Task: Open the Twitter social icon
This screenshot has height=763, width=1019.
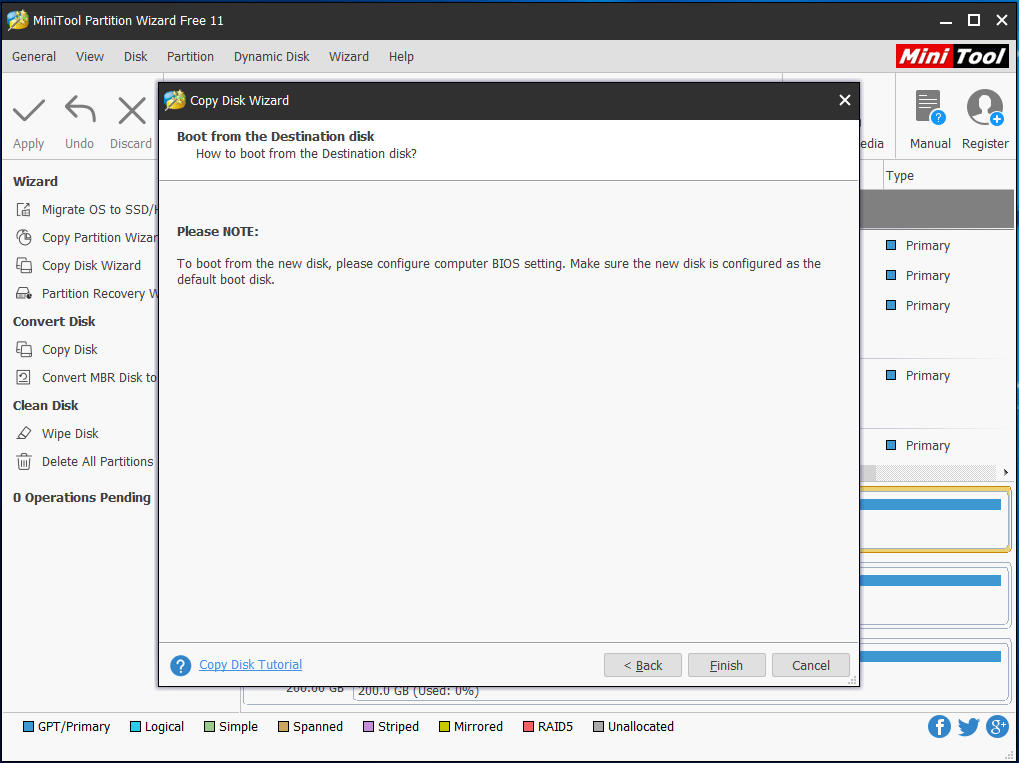Action: pyautogui.click(x=968, y=726)
